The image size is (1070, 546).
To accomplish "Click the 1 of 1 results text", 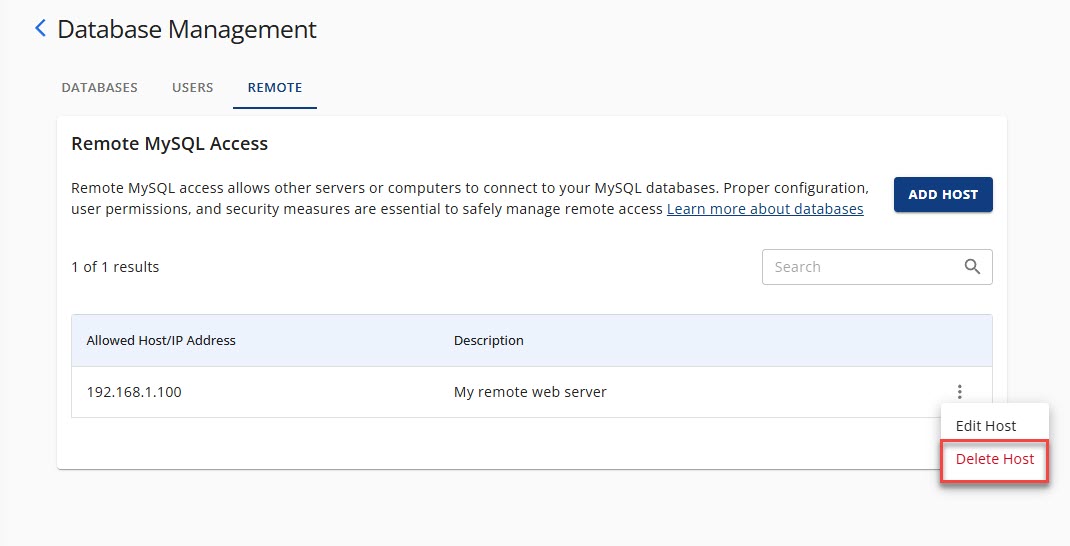I will point(115,267).
